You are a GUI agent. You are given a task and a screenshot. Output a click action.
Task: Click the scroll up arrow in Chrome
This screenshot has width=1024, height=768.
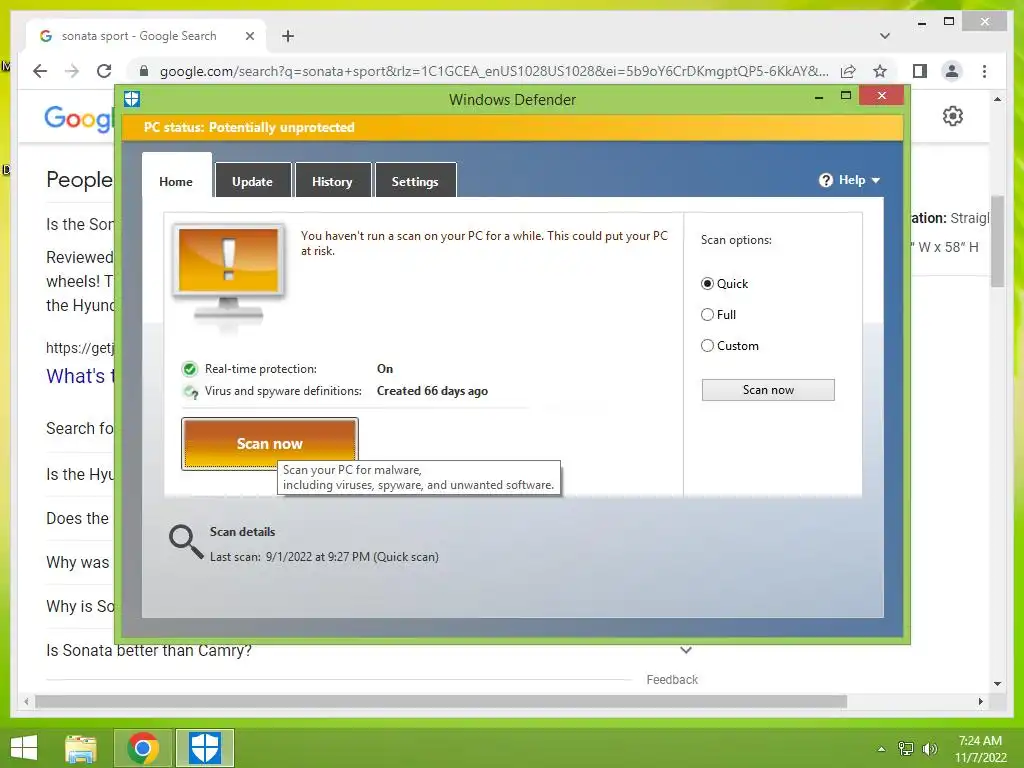[x=997, y=99]
